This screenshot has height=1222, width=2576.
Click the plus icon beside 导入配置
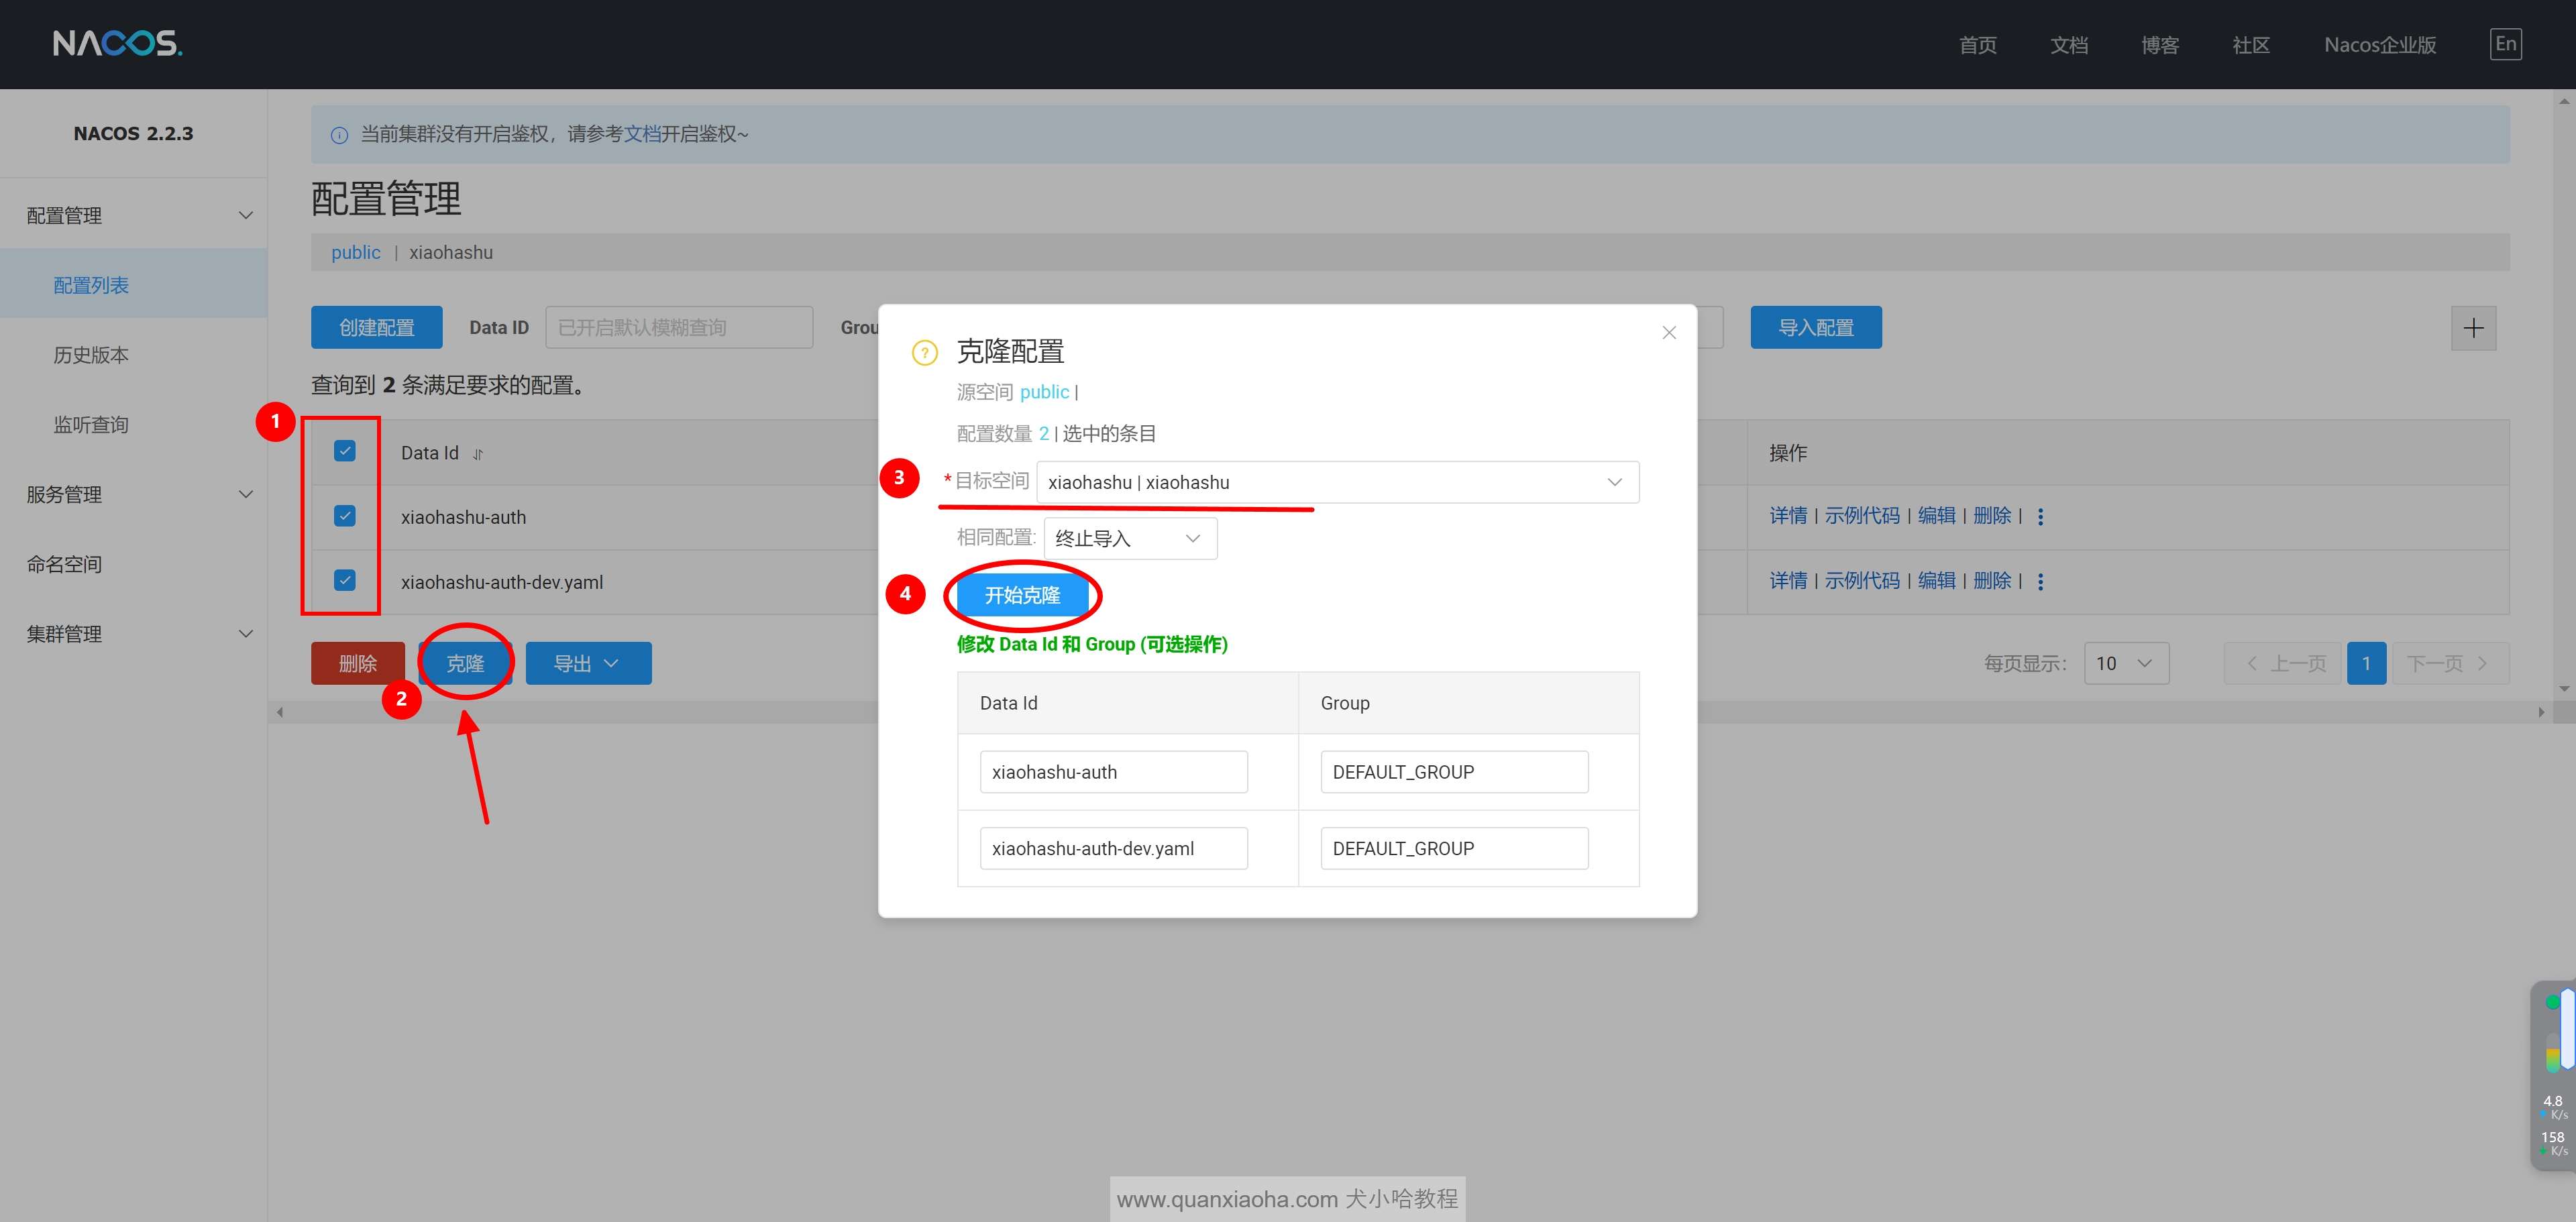pyautogui.click(x=2473, y=328)
